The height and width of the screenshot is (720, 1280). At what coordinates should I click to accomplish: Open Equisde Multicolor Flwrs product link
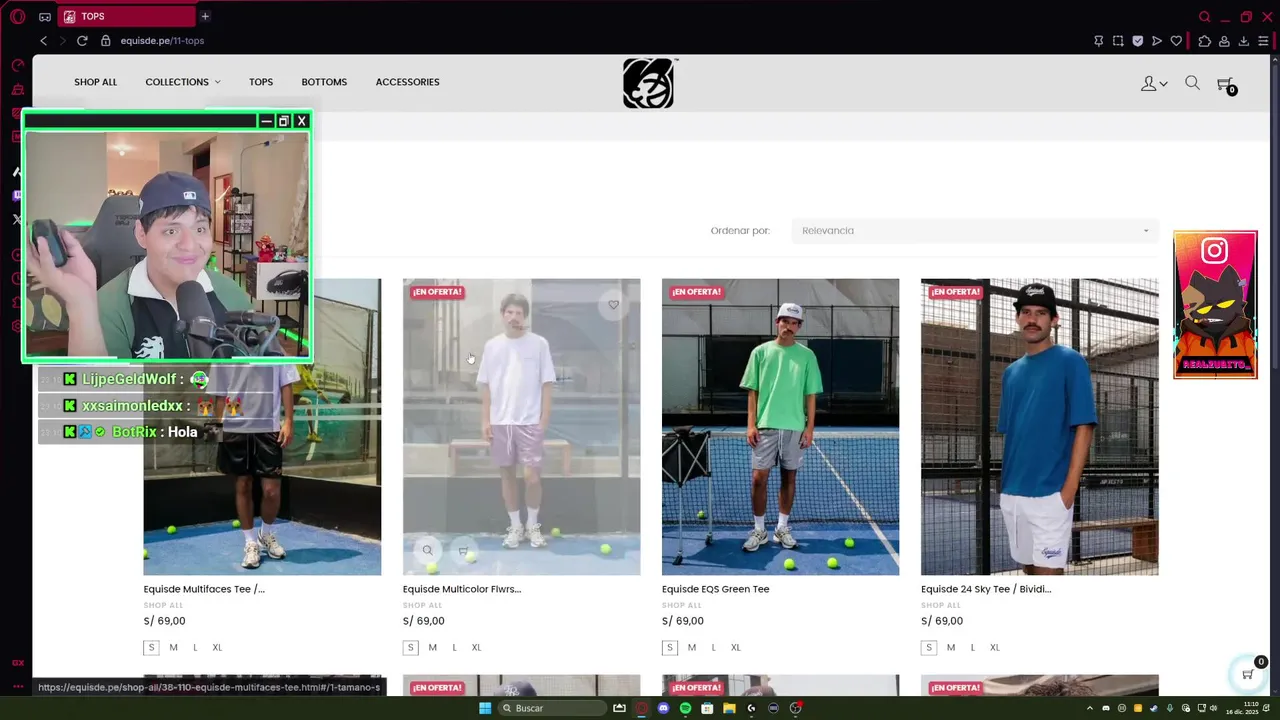coord(462,589)
